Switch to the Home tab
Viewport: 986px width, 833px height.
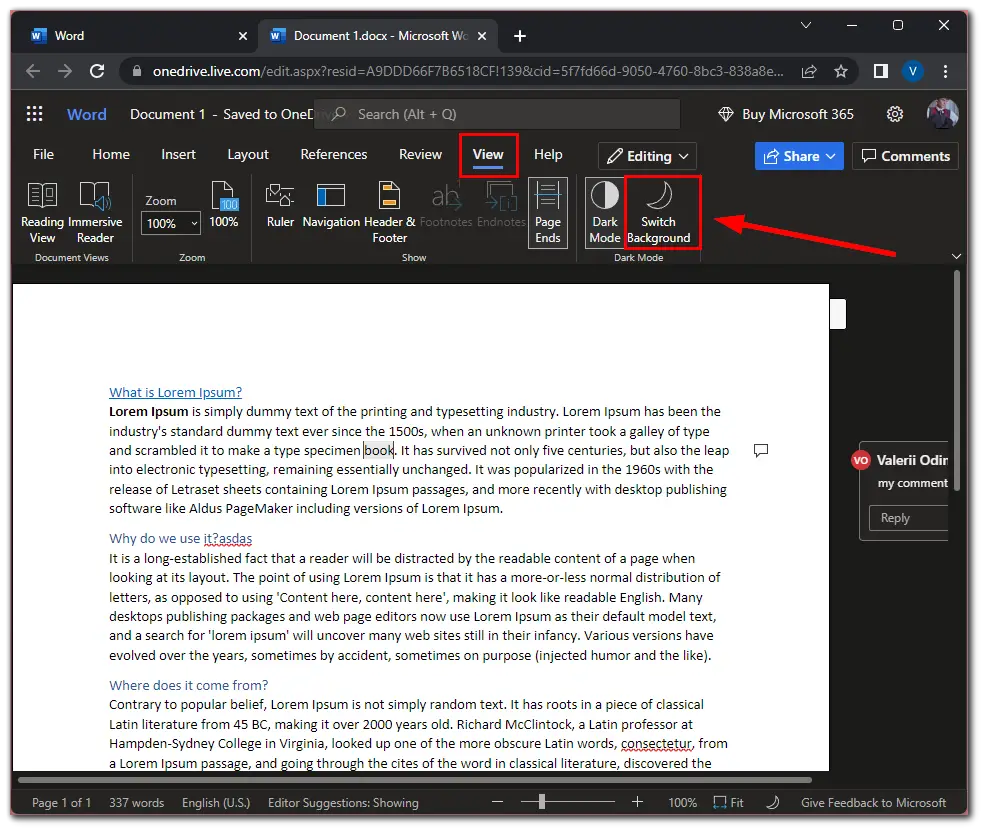click(111, 155)
